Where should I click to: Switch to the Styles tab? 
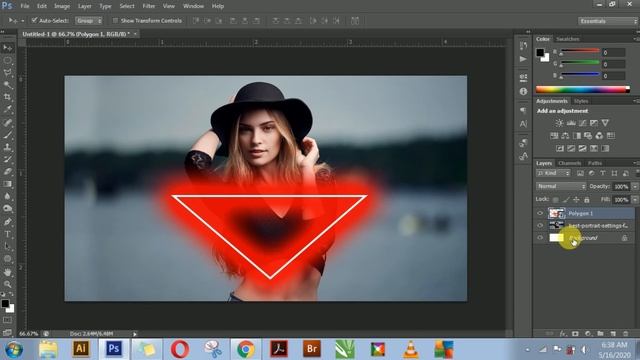[581, 101]
